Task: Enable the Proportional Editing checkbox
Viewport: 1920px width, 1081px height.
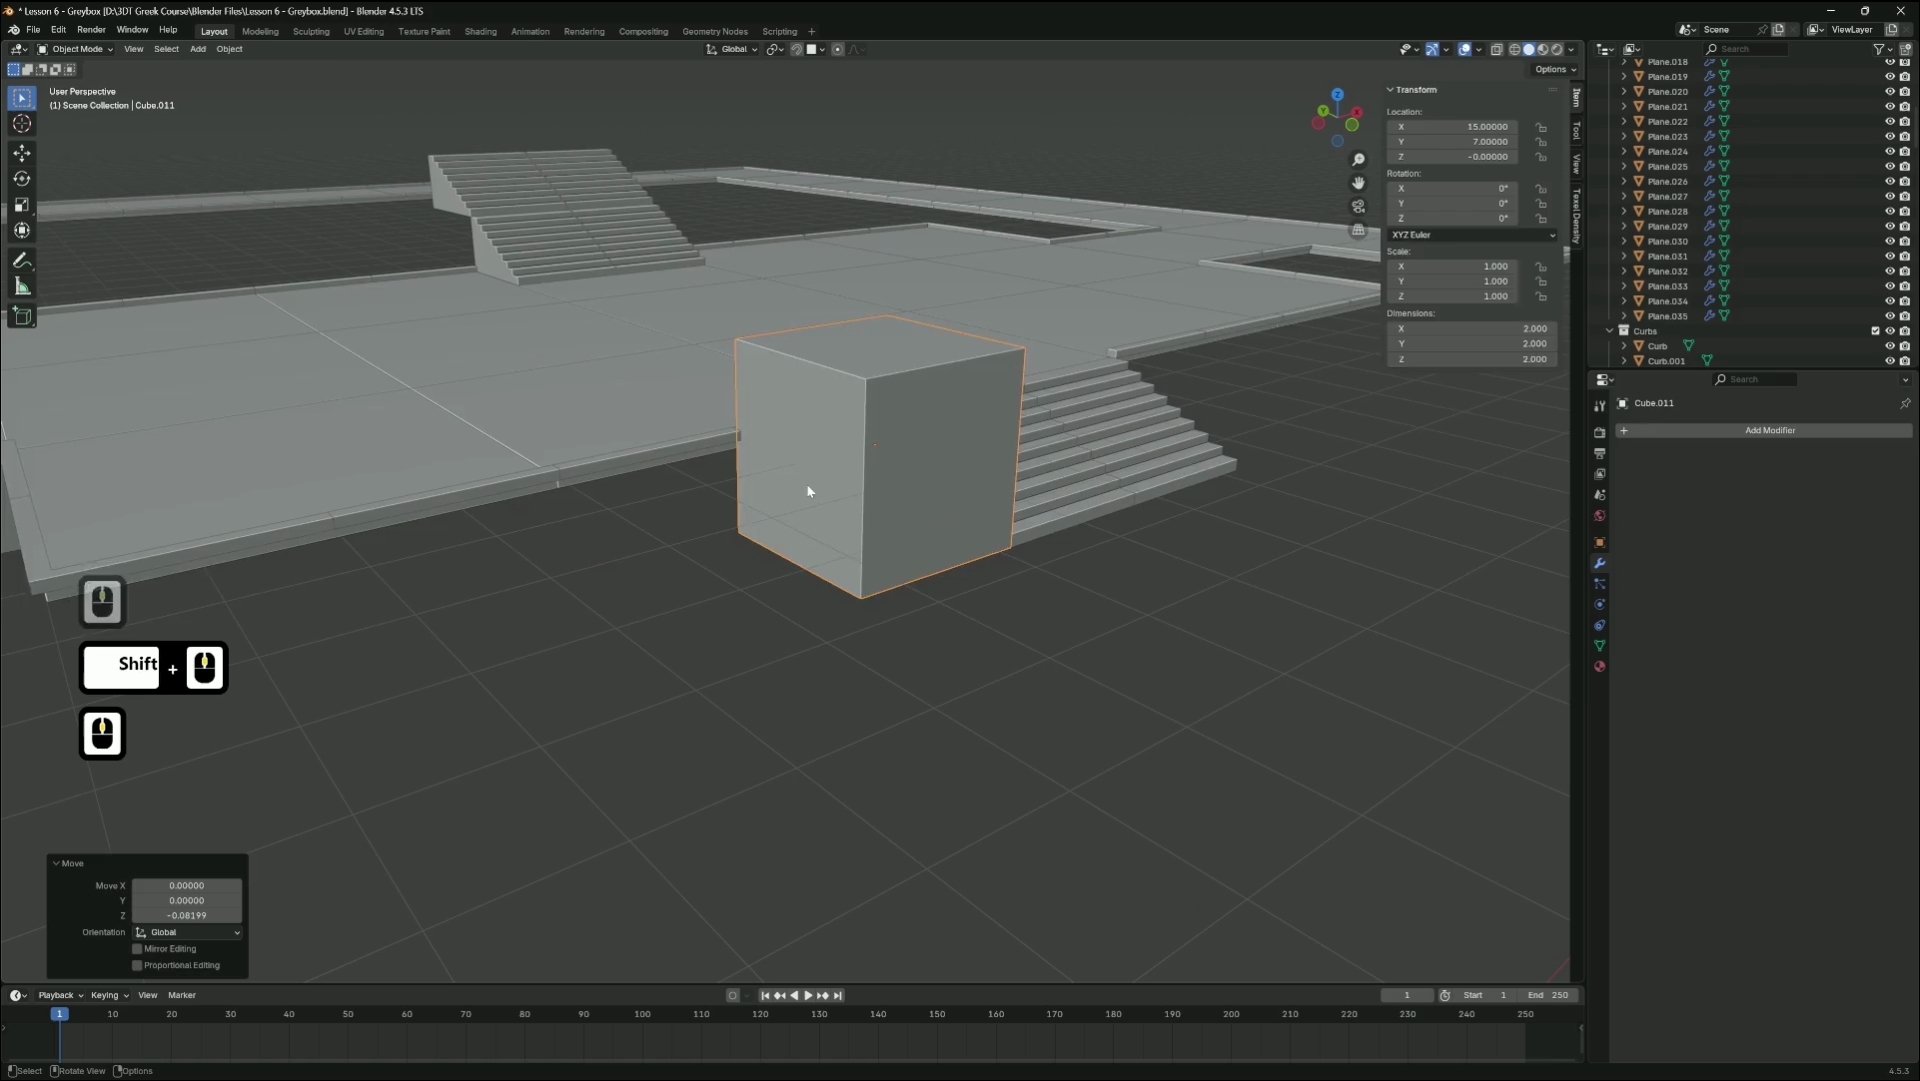Action: [138, 966]
